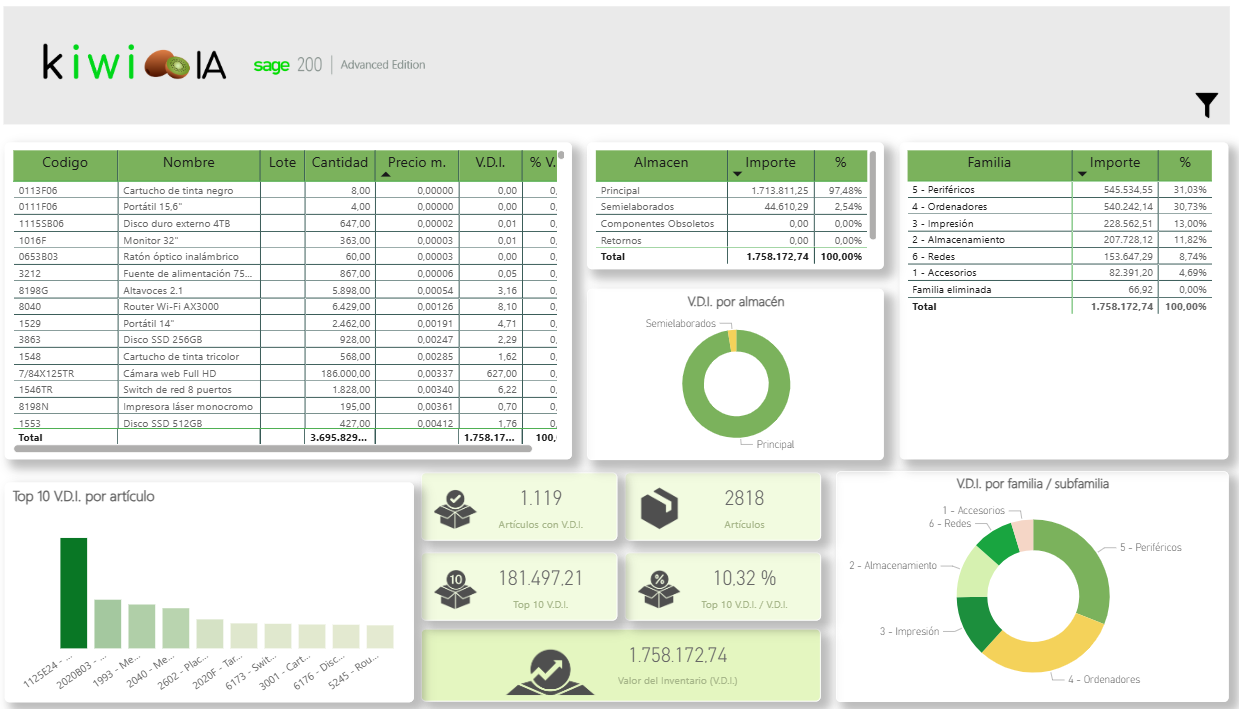Sort by the Precio m. column arrow
The height and width of the screenshot is (709, 1239).
click(387, 174)
